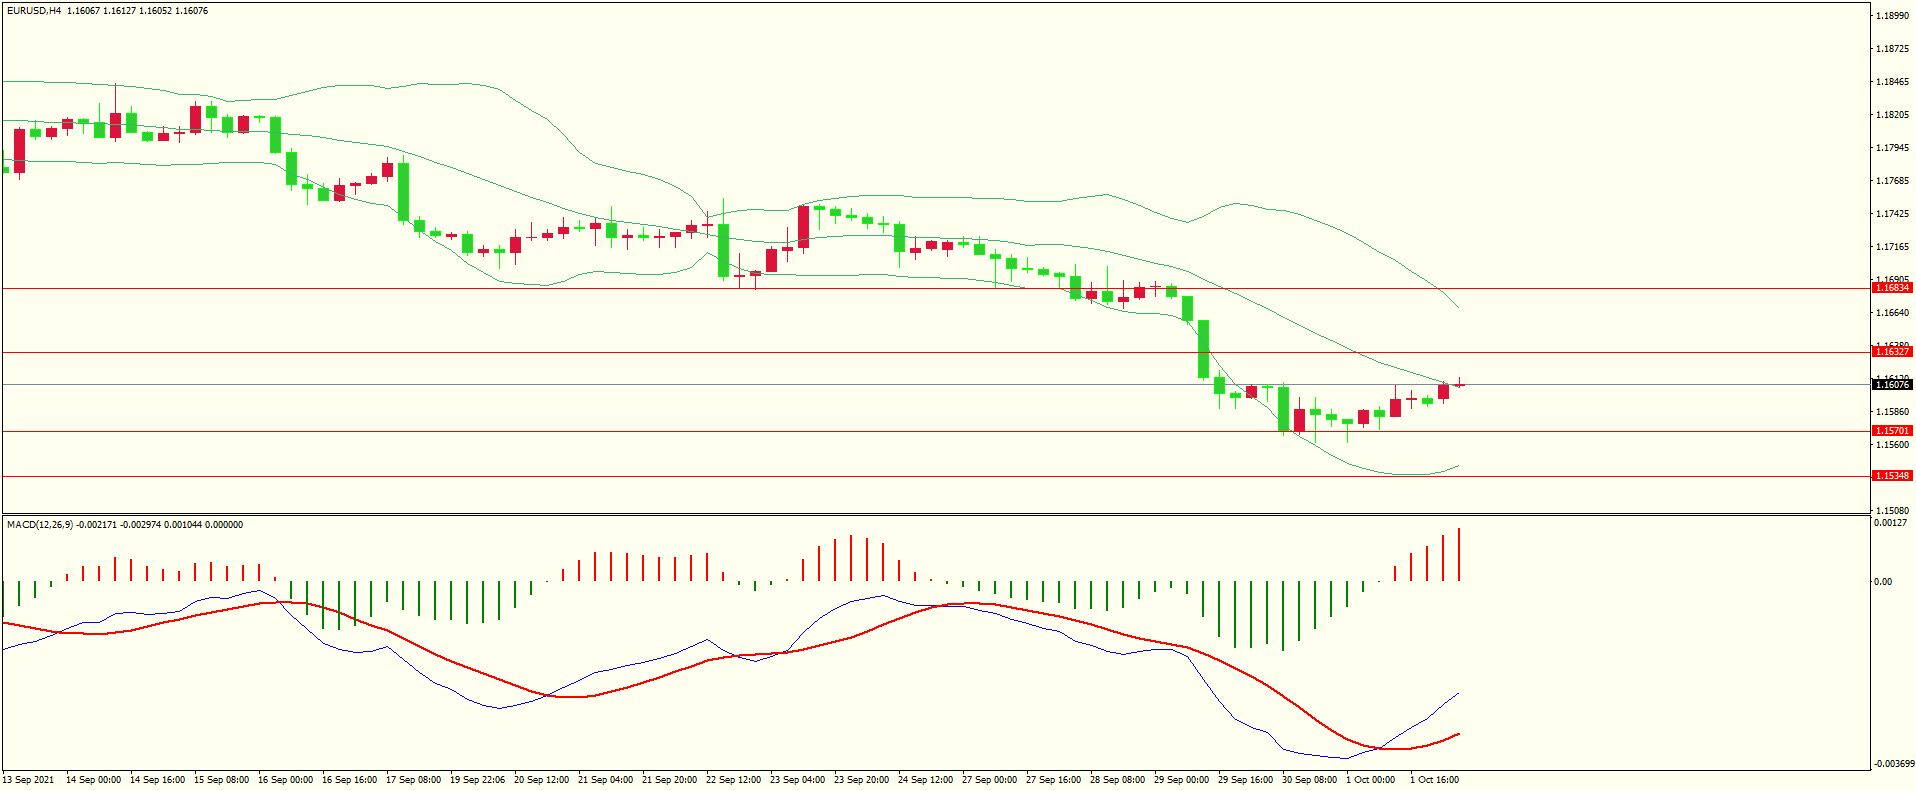Click the 20 Sep 12:00 time label
1916x791 pixels.
pyautogui.click(x=542, y=780)
